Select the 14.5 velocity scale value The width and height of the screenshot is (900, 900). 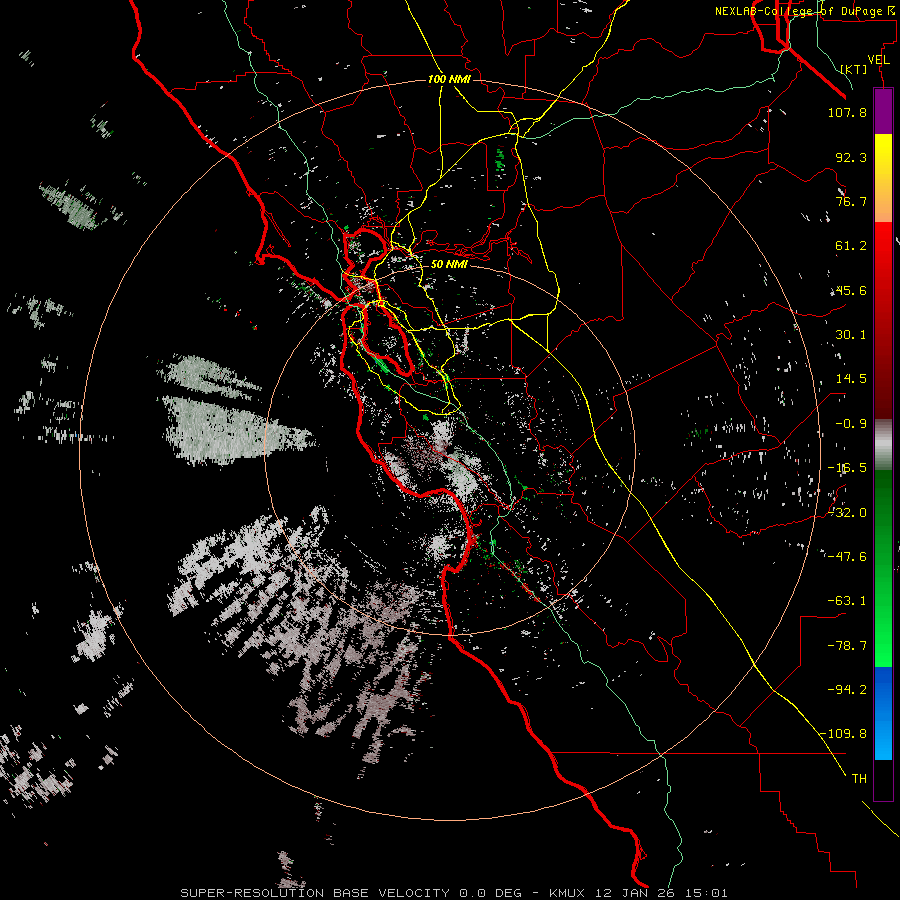[x=851, y=379]
